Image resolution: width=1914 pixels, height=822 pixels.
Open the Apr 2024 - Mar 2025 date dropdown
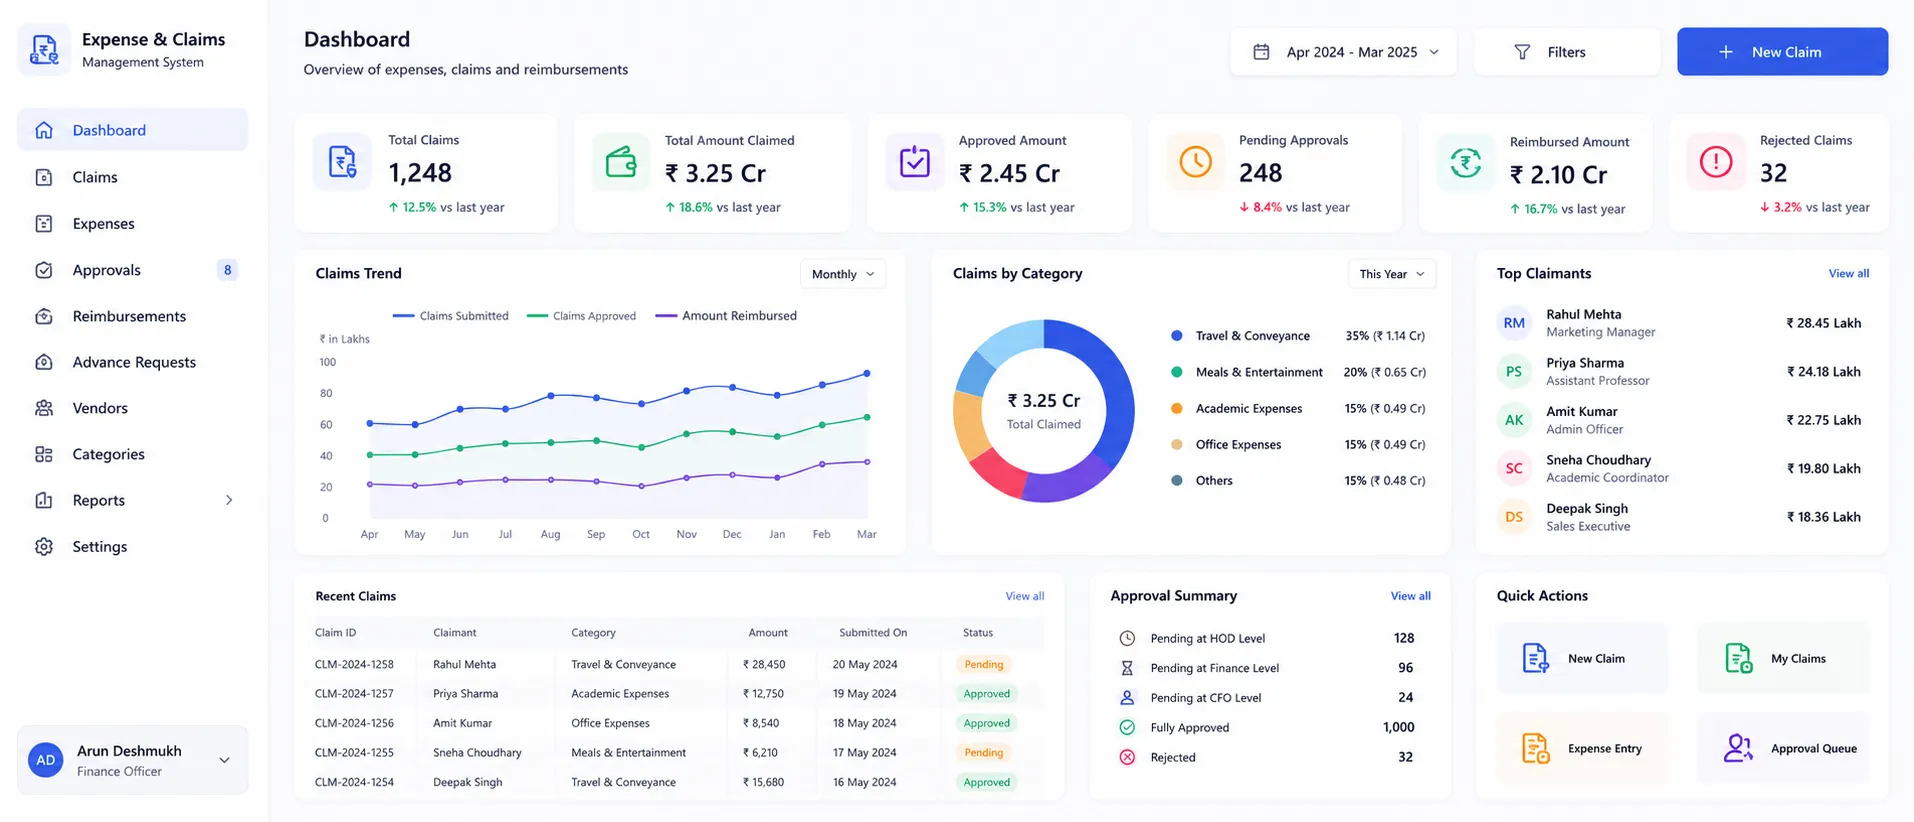click(x=1343, y=52)
